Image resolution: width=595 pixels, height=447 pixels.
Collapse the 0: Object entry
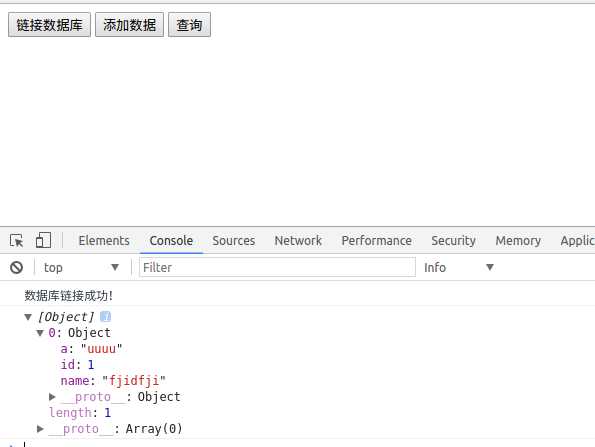point(40,333)
